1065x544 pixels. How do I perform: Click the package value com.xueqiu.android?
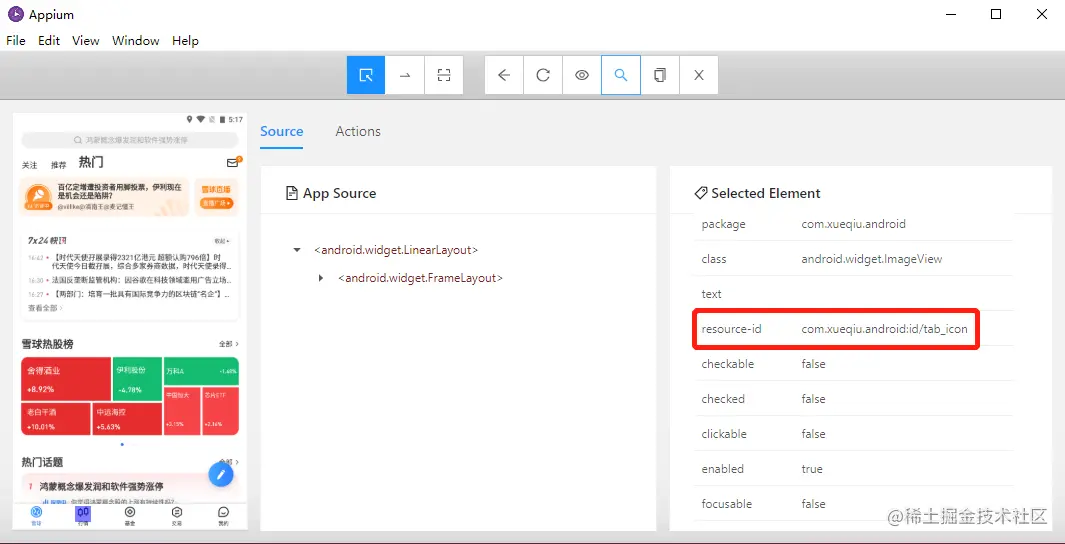pos(853,224)
